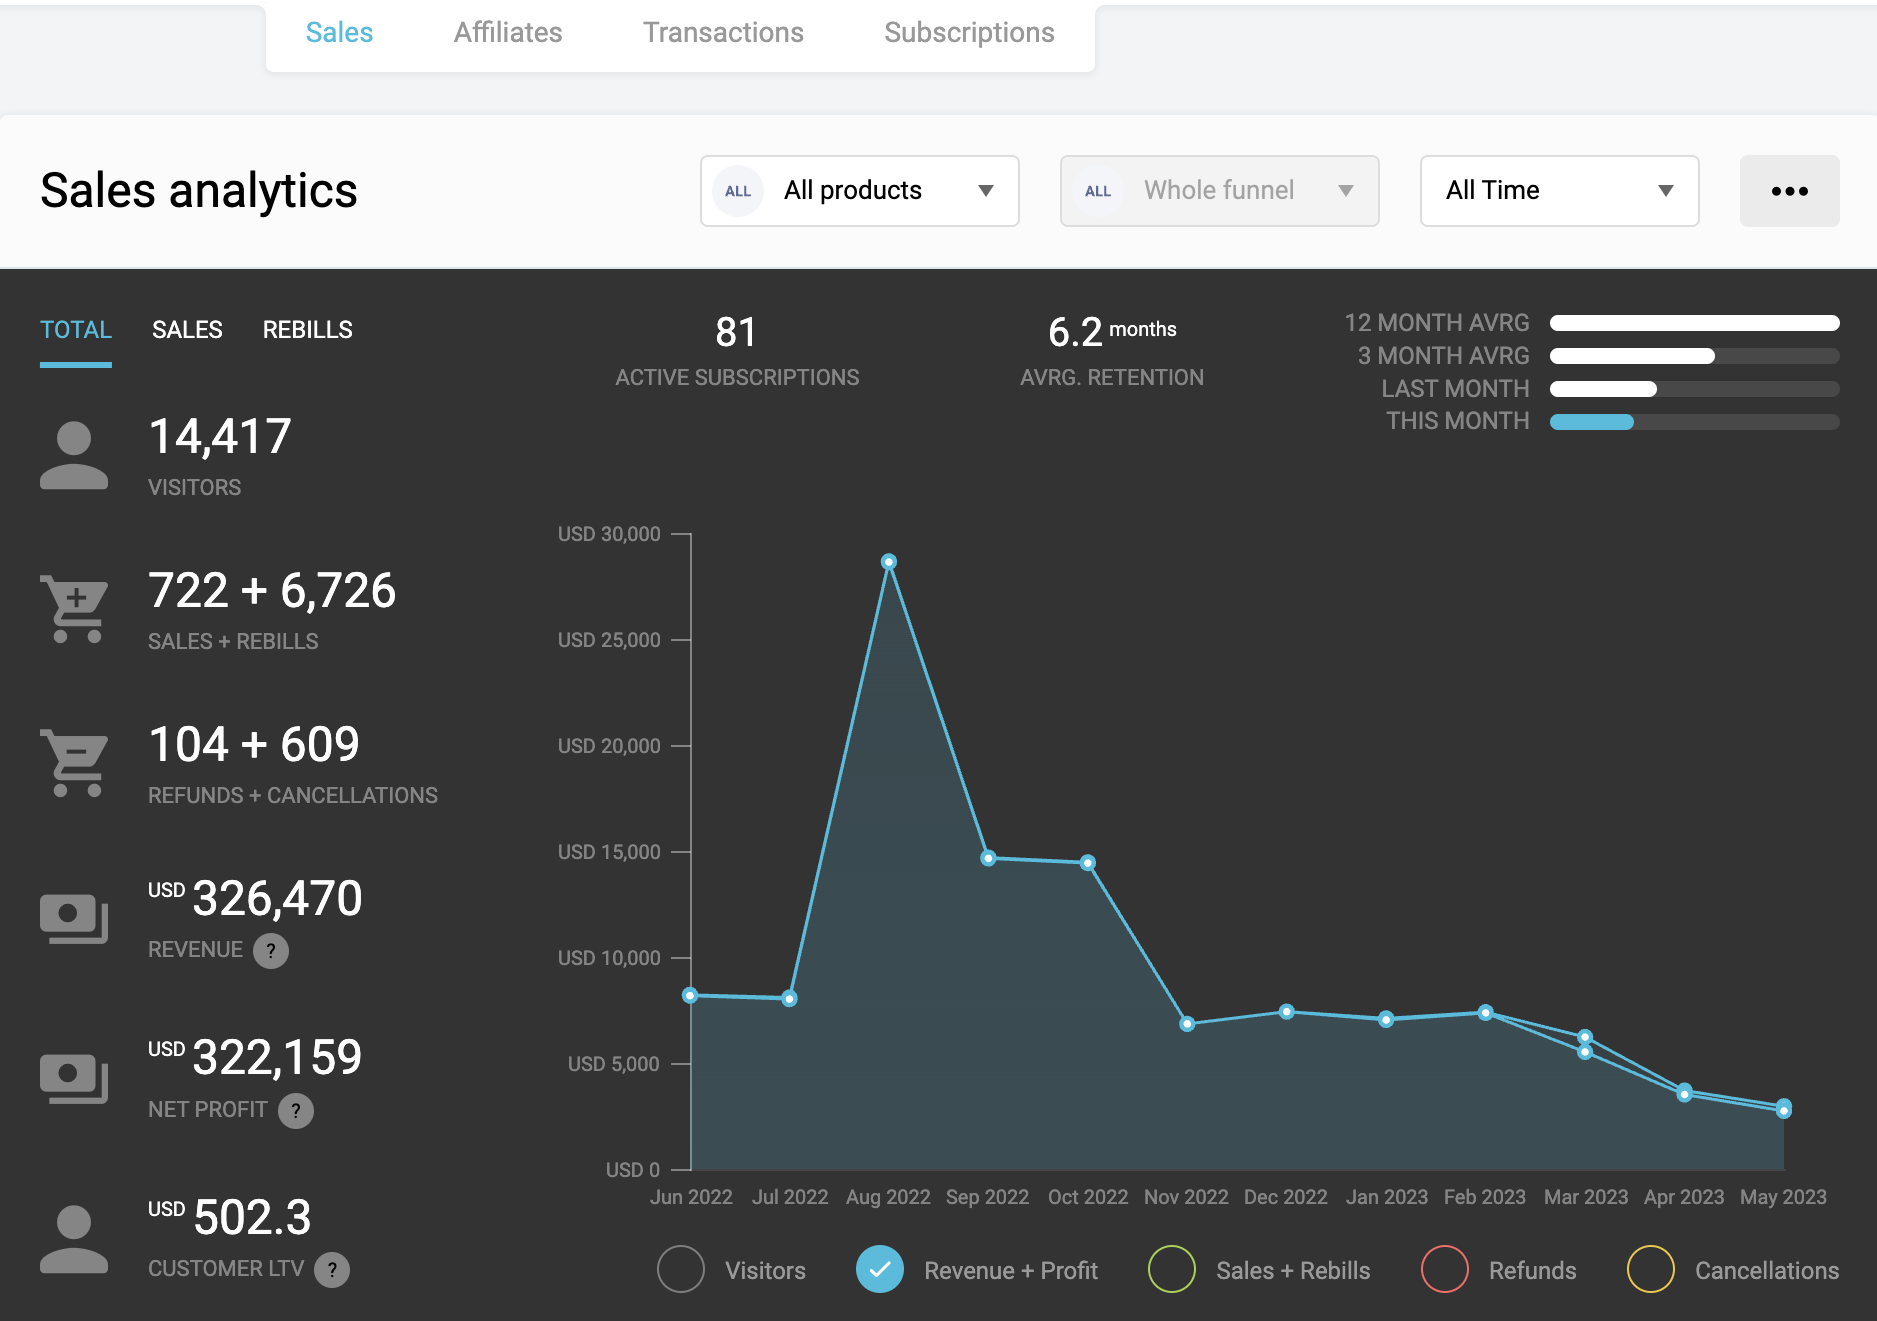This screenshot has width=1877, height=1321.
Task: Click the Refunds + Cancellations cart icon
Action: [x=74, y=763]
